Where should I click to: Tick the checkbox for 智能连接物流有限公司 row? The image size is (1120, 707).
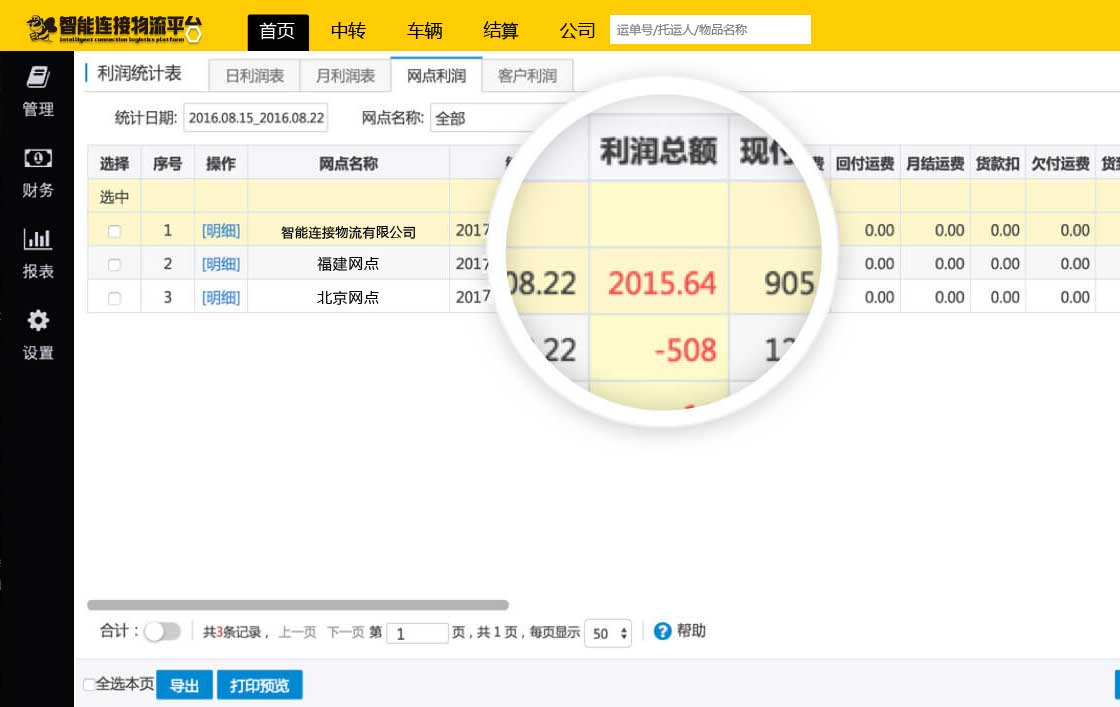point(114,231)
